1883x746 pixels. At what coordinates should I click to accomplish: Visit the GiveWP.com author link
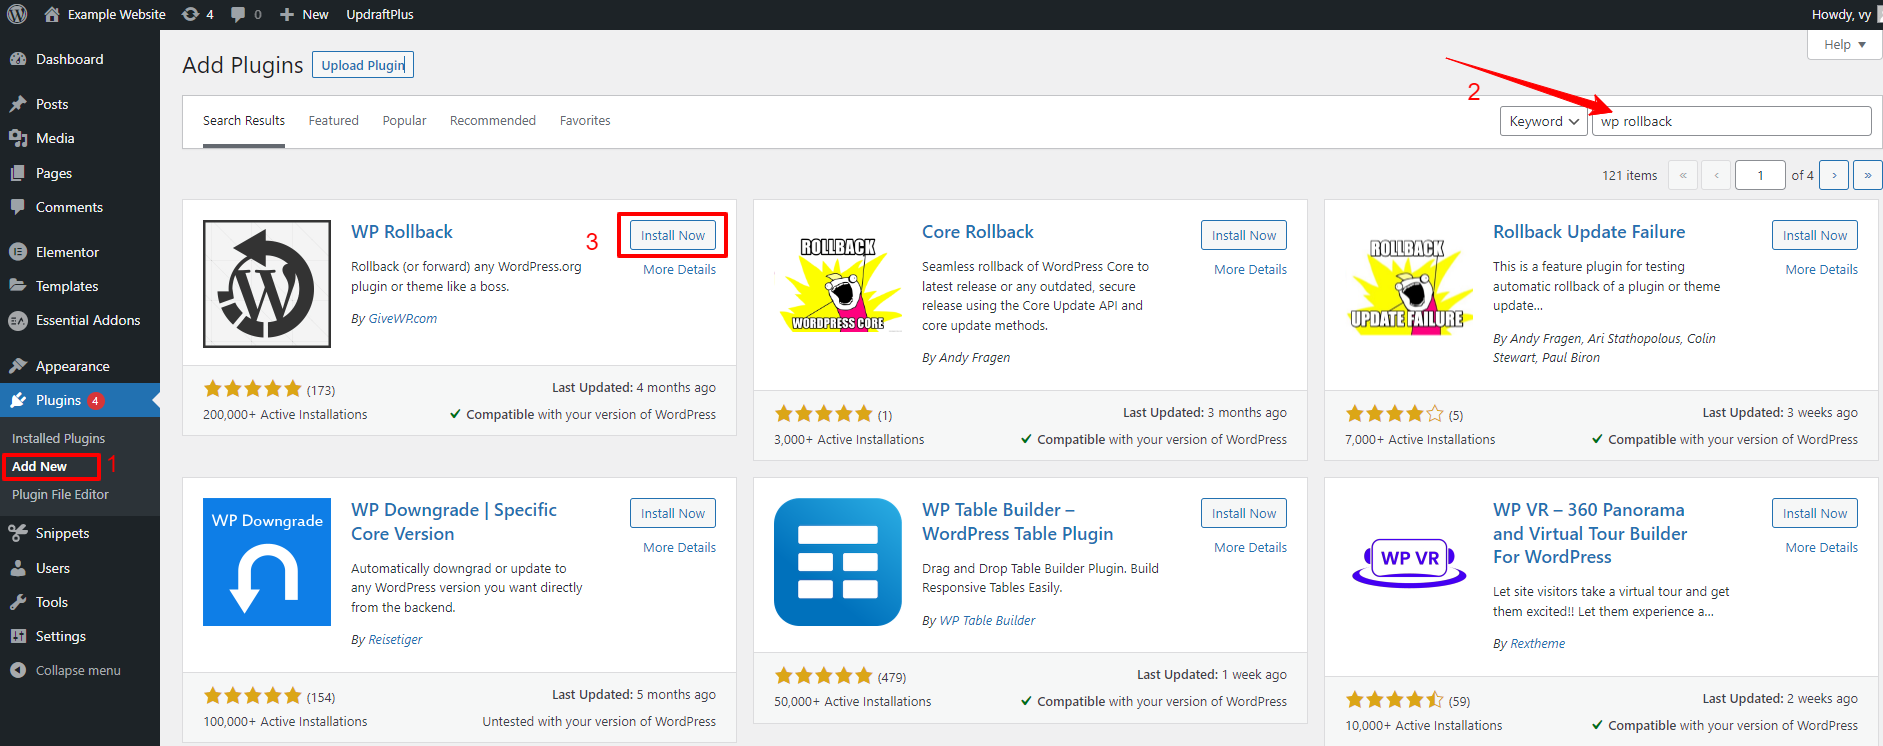tap(403, 319)
